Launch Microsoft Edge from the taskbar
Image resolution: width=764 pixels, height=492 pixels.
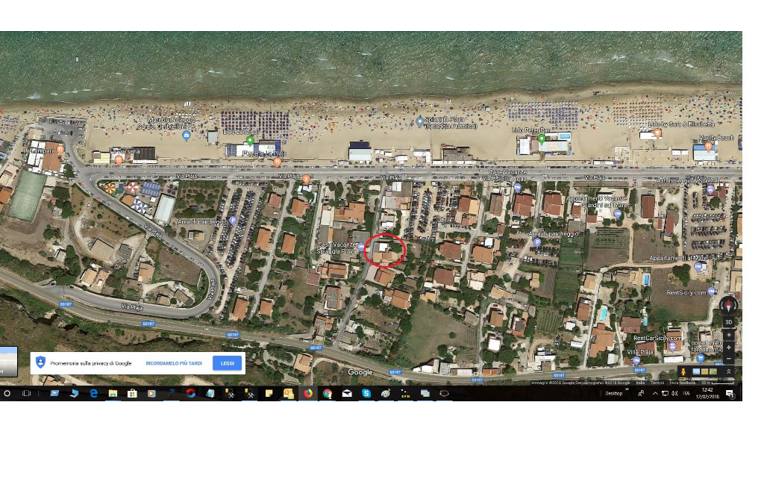click(93, 394)
